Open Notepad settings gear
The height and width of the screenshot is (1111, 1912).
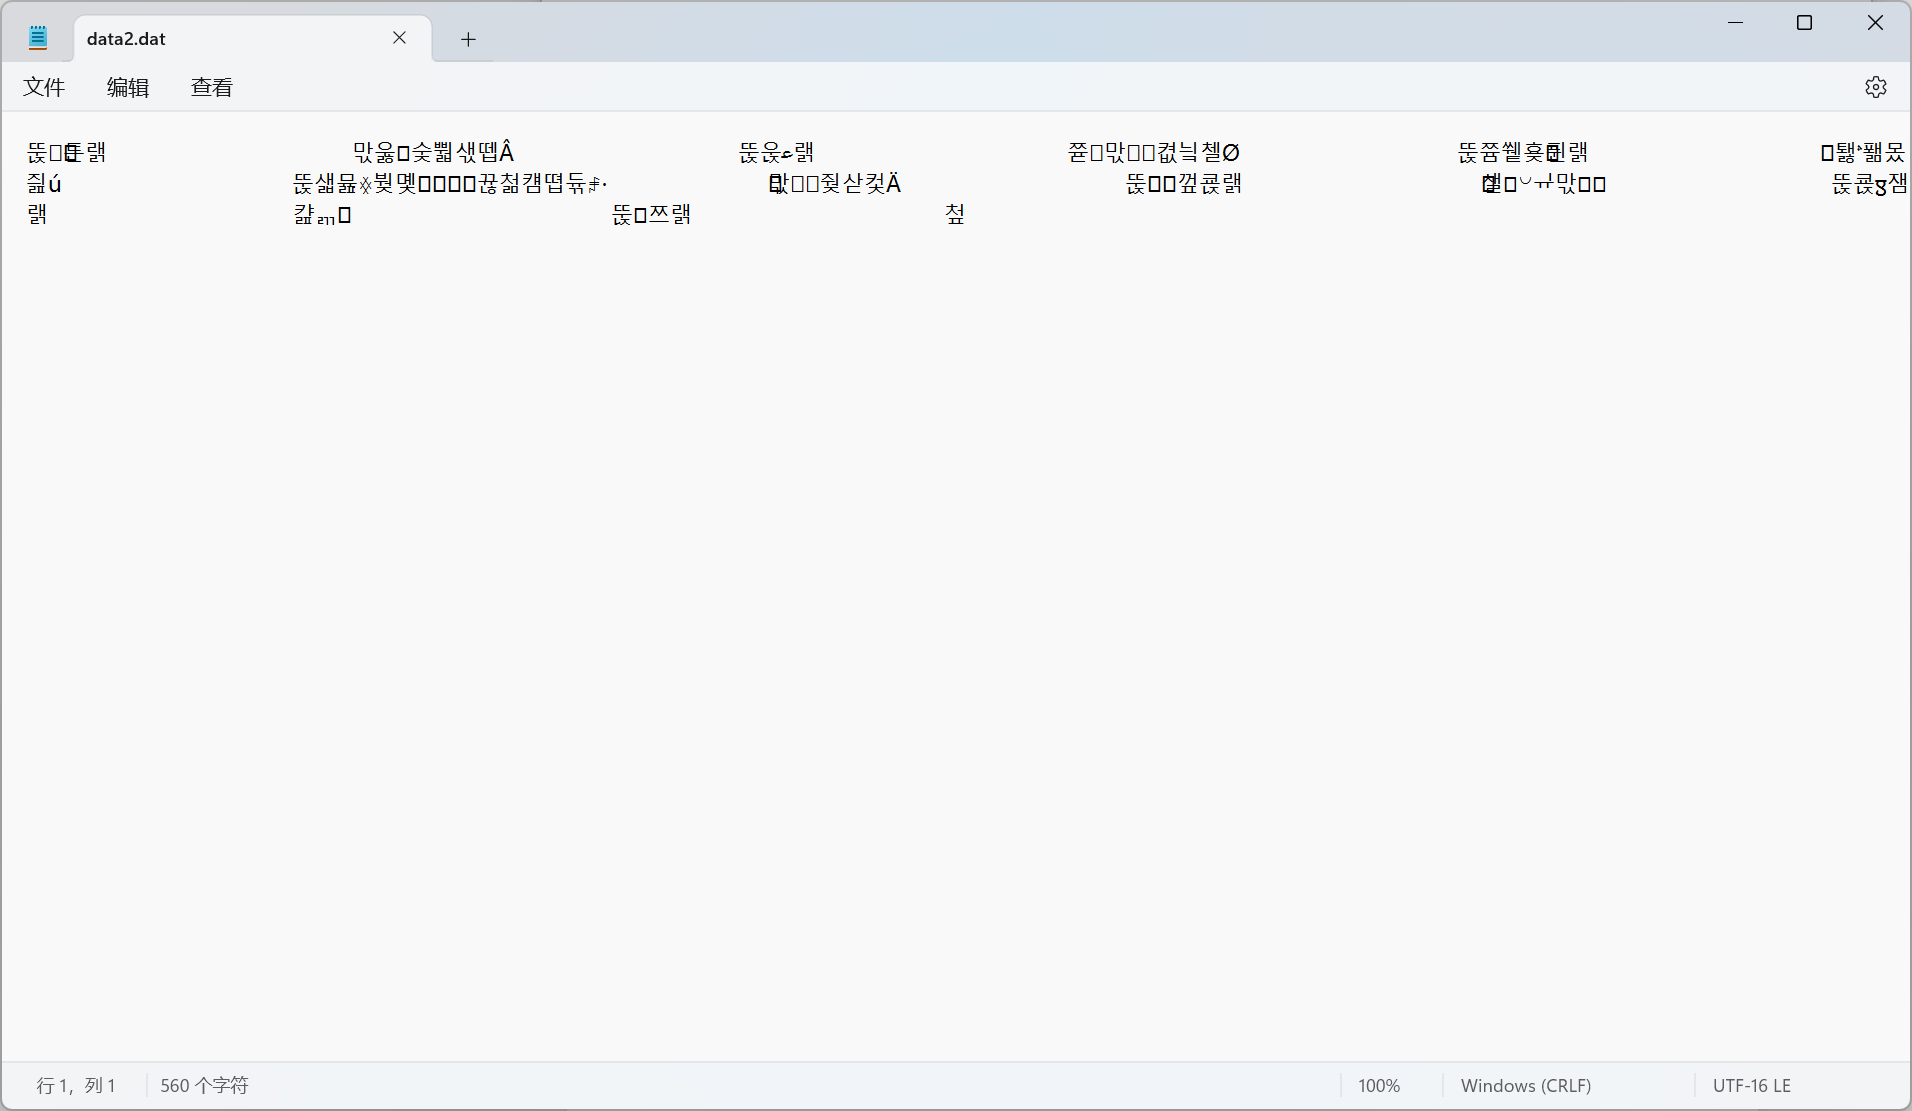coord(1876,87)
